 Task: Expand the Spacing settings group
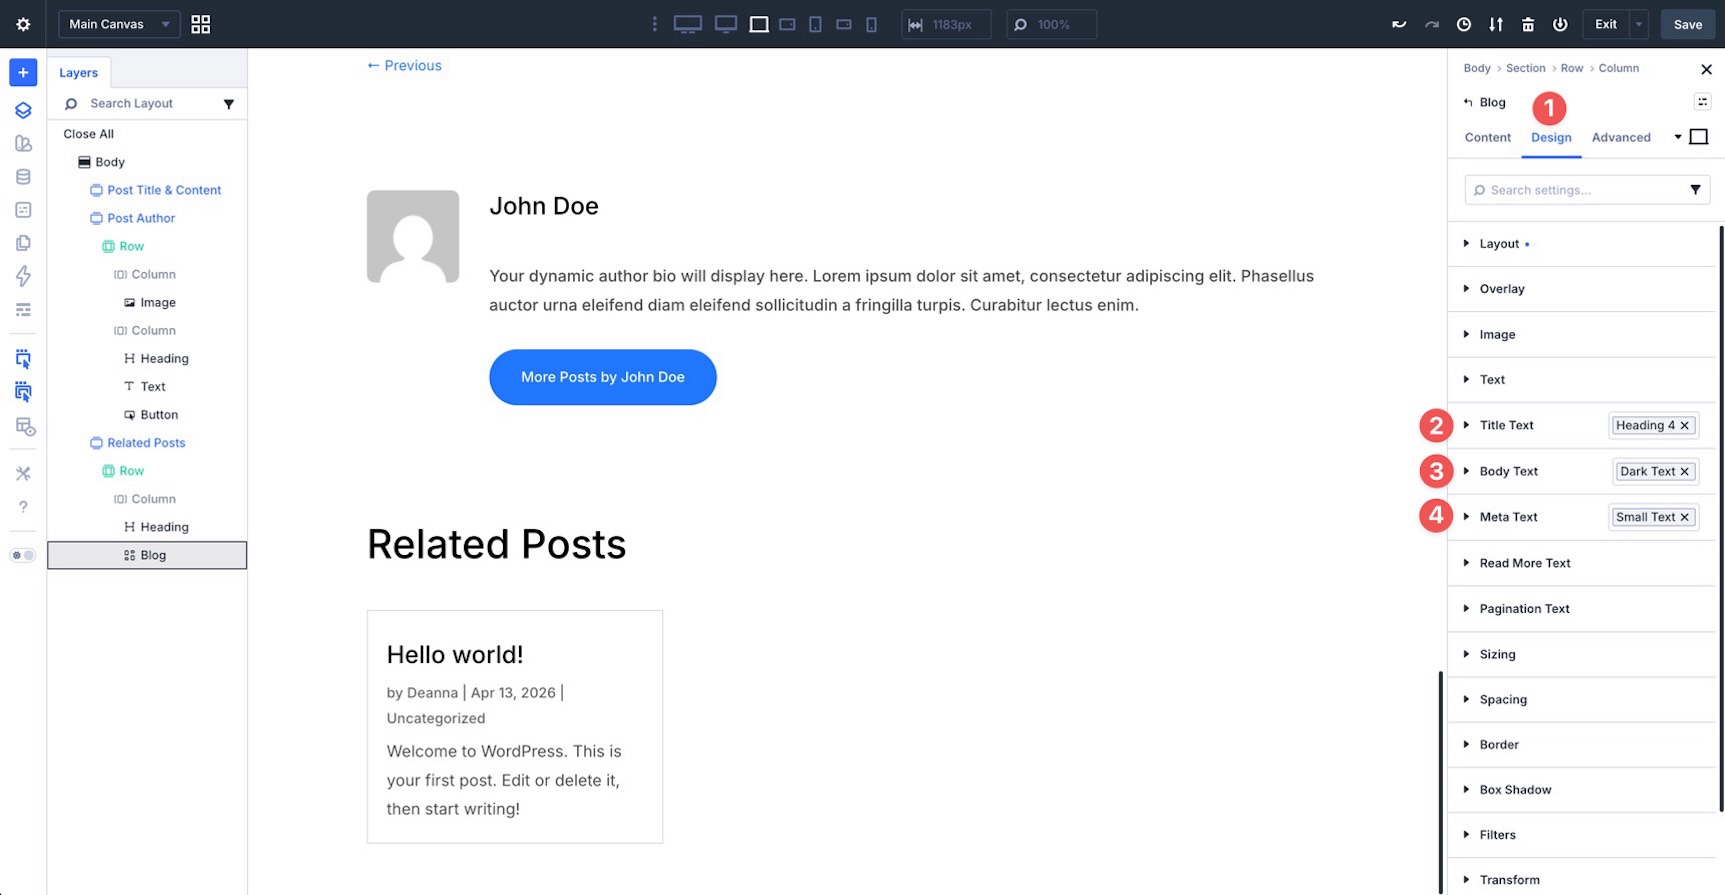click(1582, 700)
